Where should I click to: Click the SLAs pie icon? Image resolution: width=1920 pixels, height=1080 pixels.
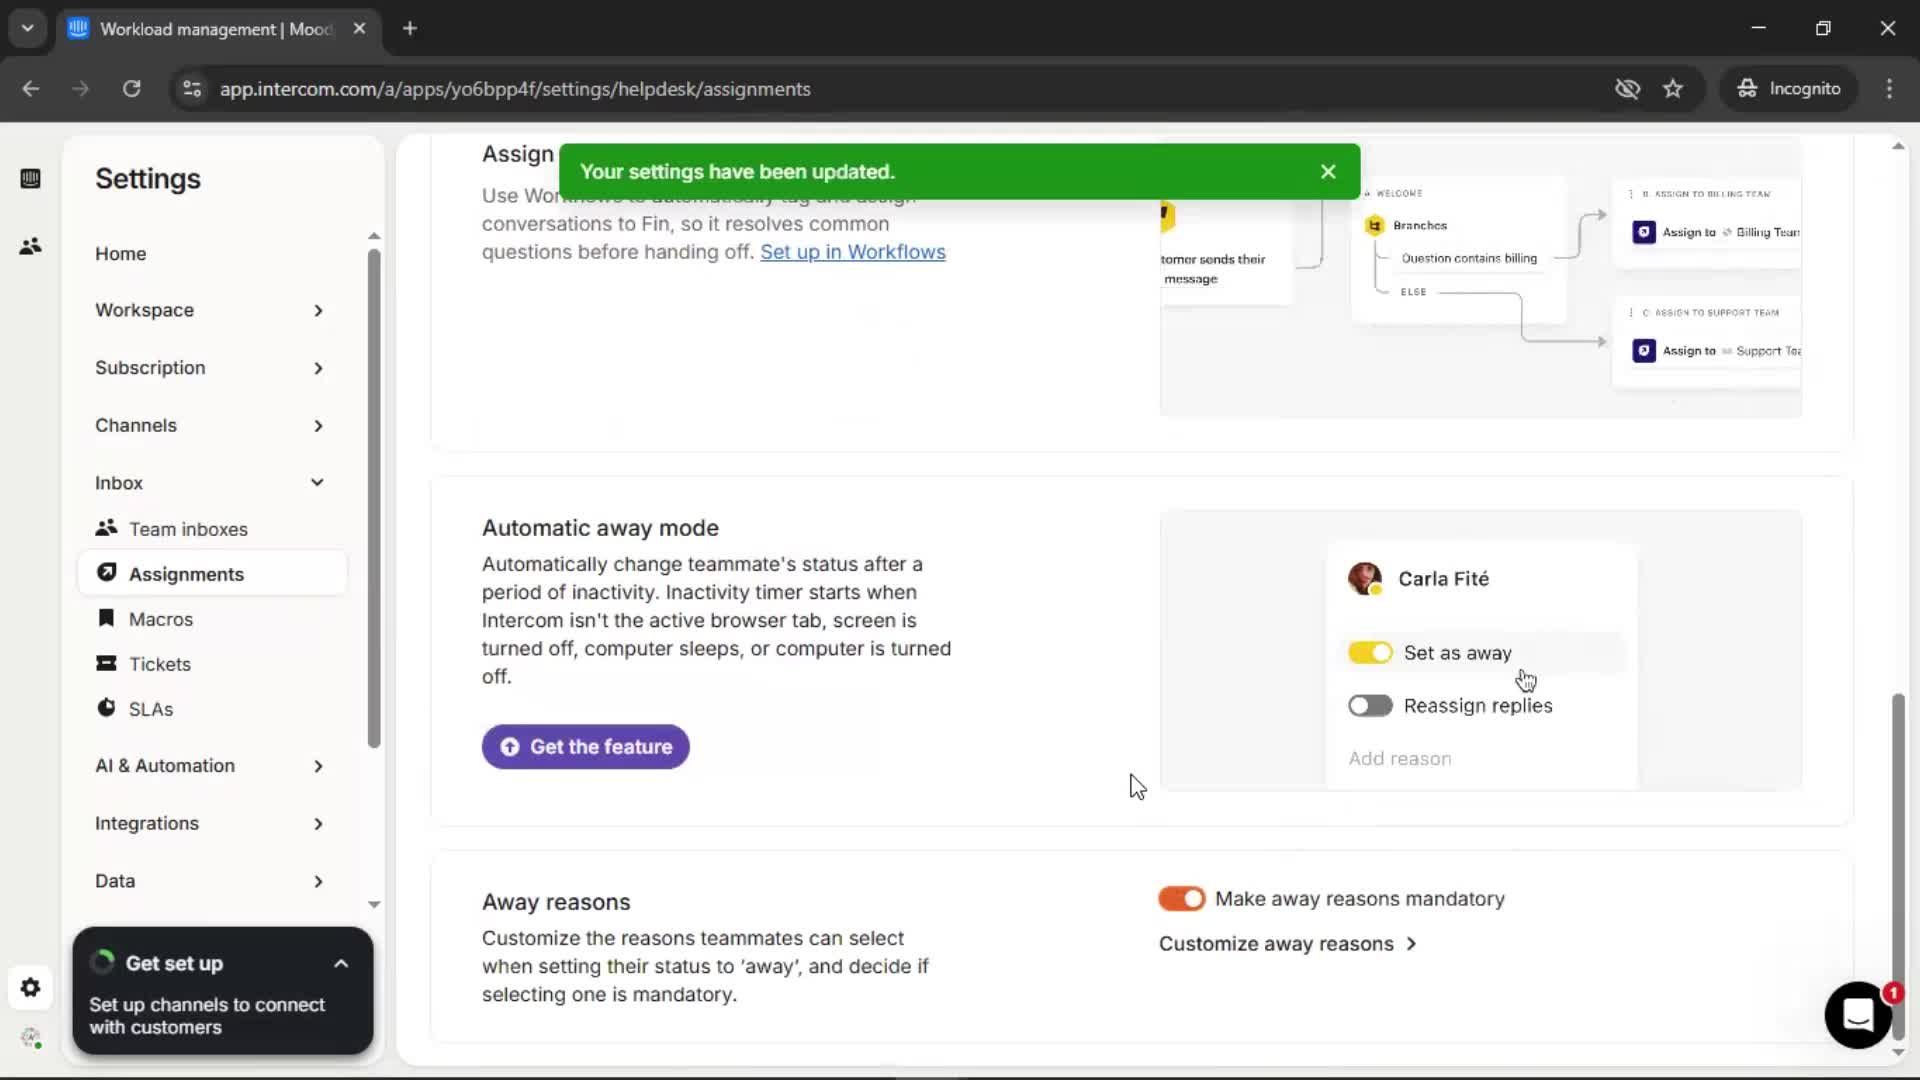[106, 708]
